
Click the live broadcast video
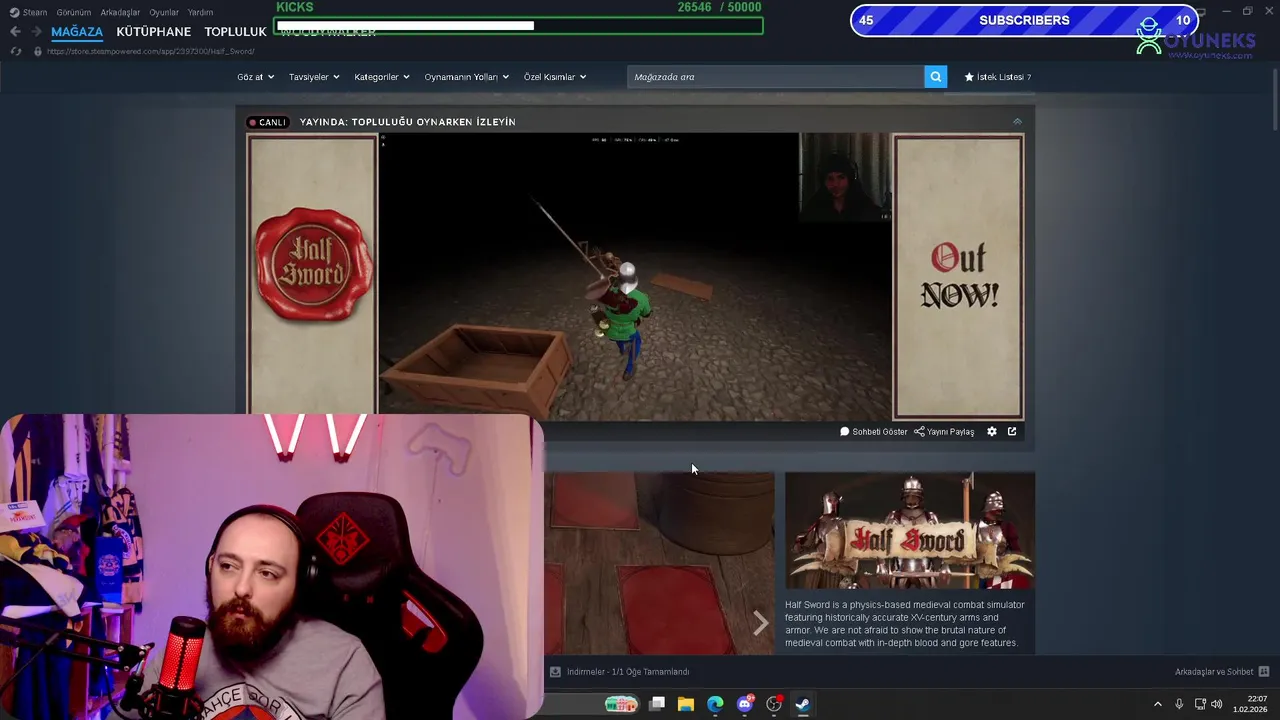click(x=635, y=277)
